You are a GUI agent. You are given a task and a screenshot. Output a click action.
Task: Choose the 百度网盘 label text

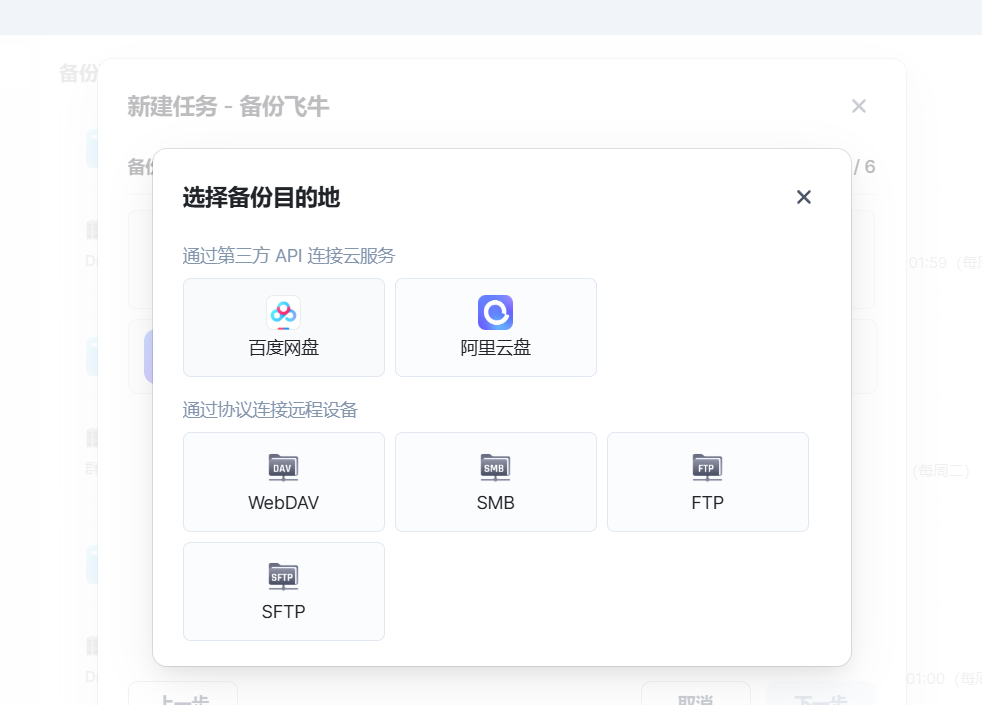284,347
